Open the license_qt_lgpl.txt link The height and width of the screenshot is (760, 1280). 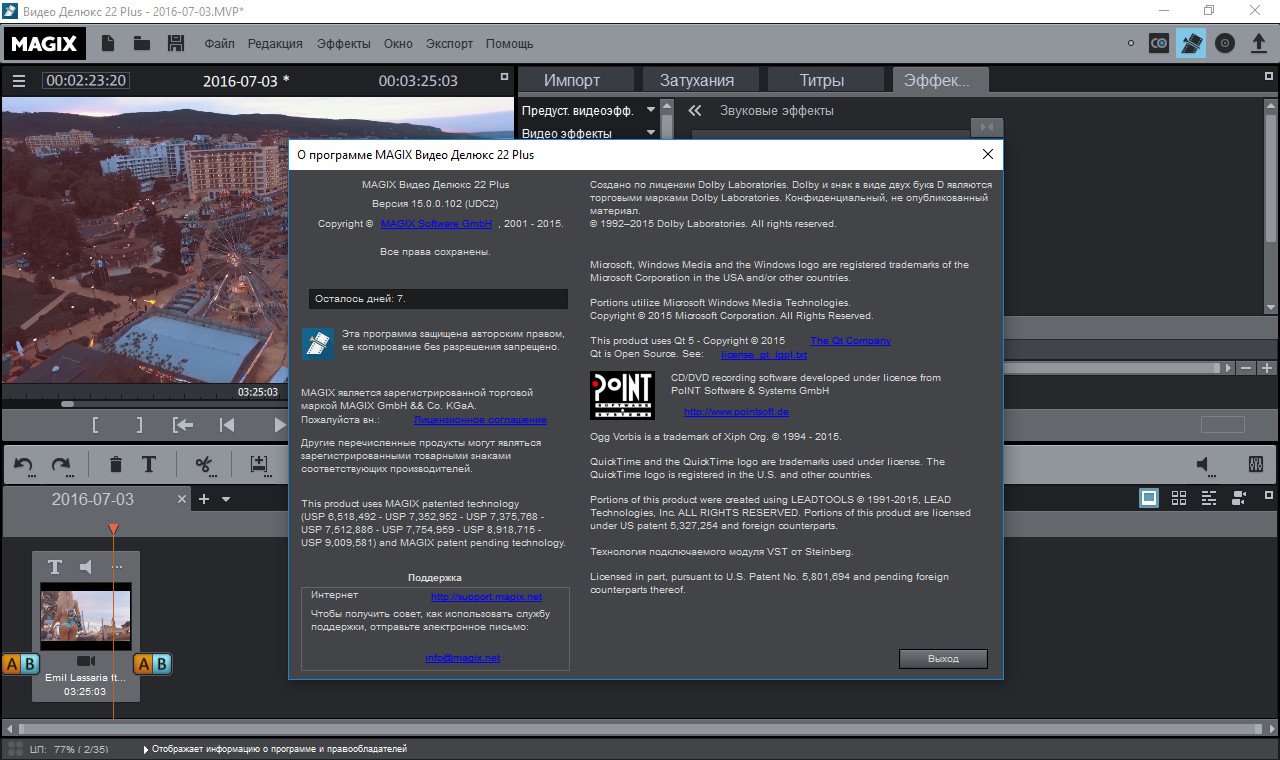click(x=764, y=355)
